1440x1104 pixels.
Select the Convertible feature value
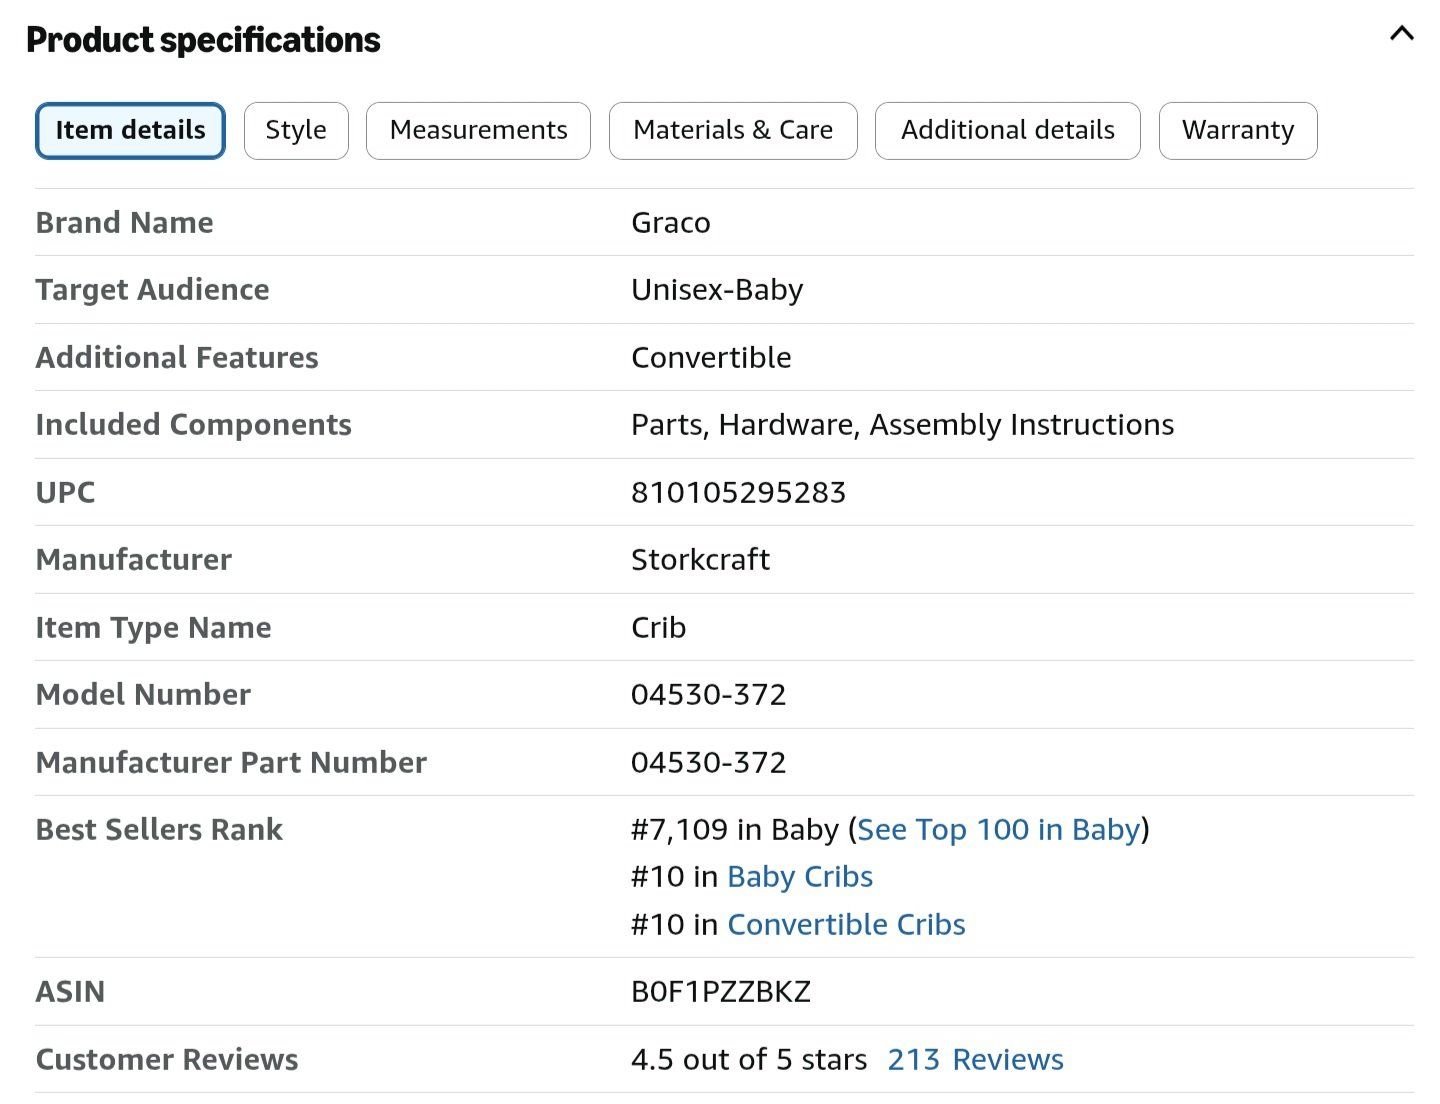coord(711,357)
